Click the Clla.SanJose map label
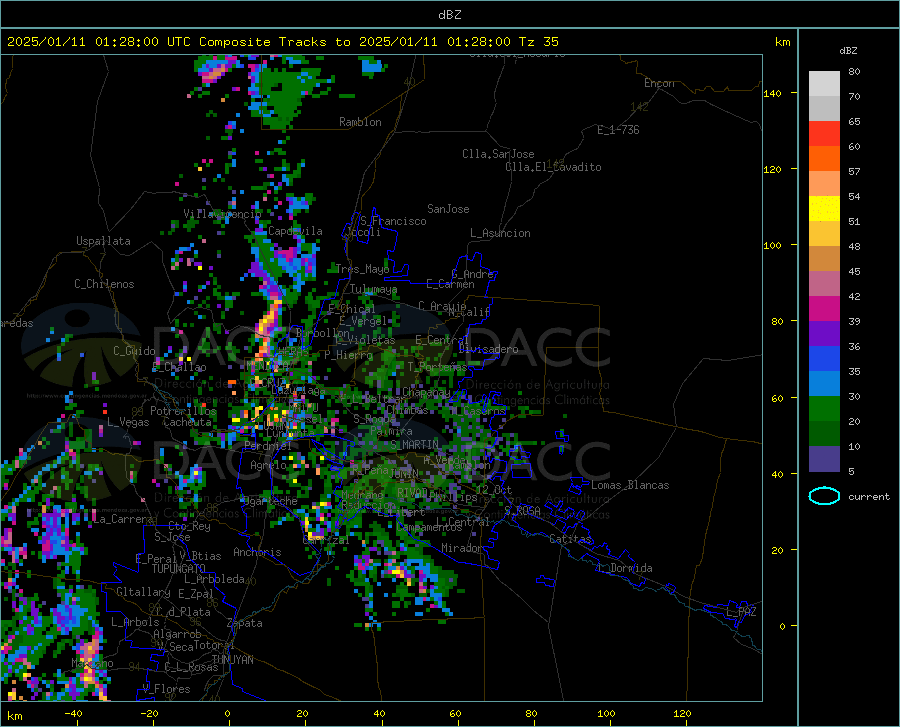Screen dimensions: 900x727 498,154
